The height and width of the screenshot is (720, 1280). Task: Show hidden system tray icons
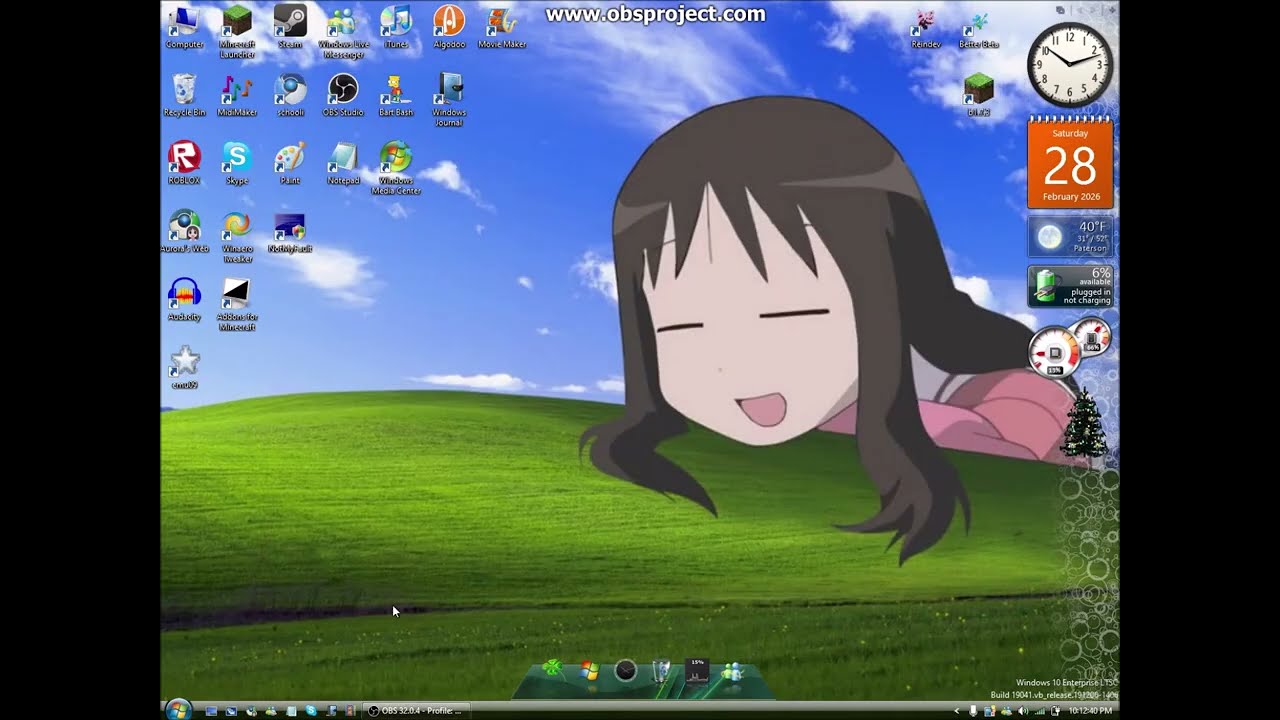957,711
